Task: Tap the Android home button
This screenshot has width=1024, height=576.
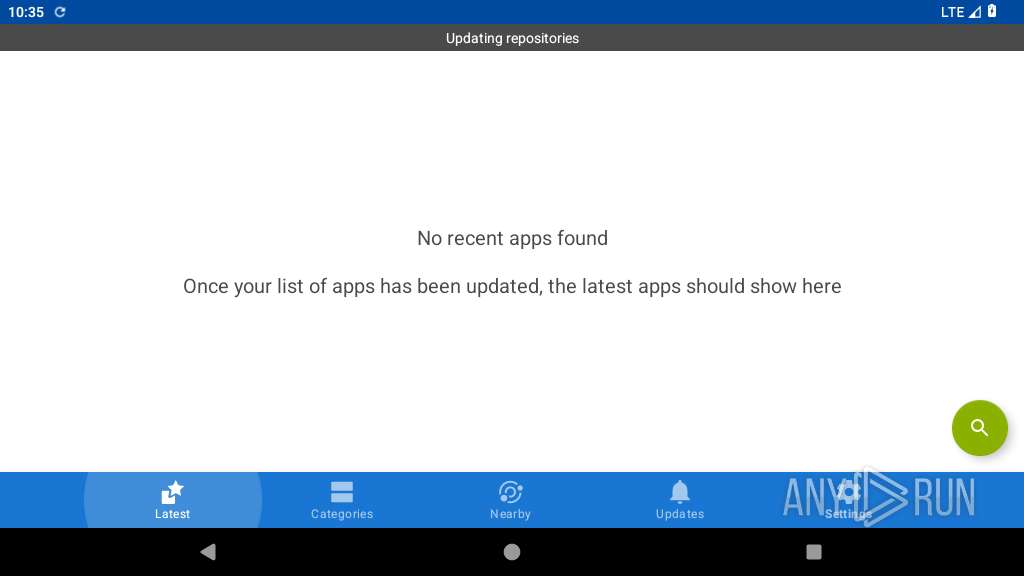Action: pos(512,552)
